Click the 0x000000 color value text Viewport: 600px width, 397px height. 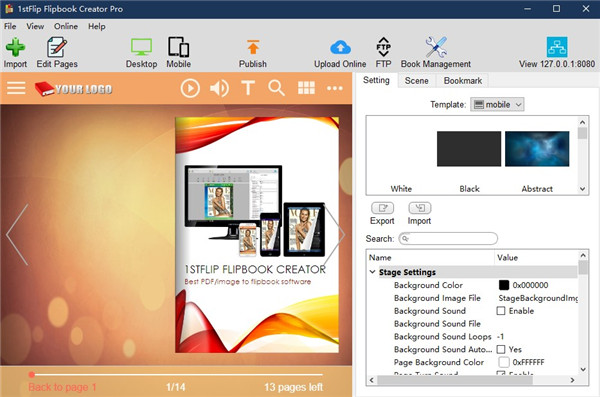(530, 285)
